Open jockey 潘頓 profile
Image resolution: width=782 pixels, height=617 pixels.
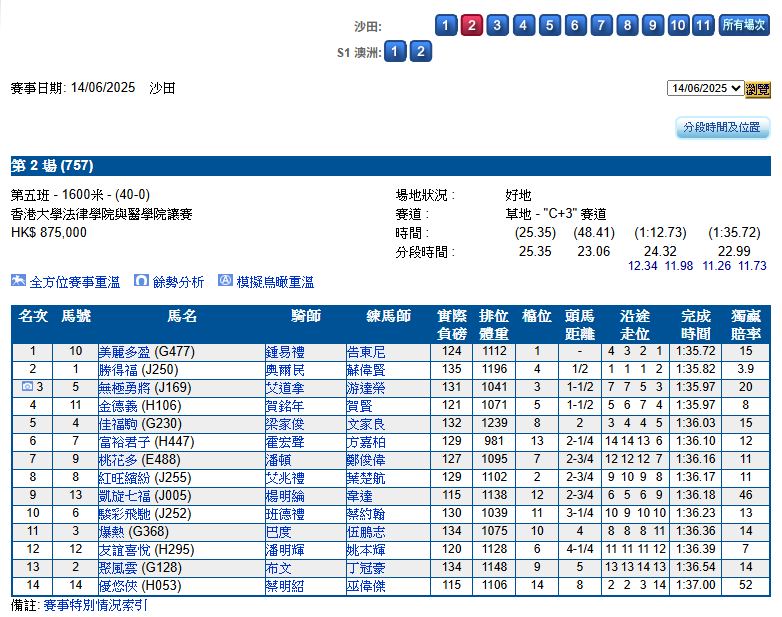tap(279, 460)
